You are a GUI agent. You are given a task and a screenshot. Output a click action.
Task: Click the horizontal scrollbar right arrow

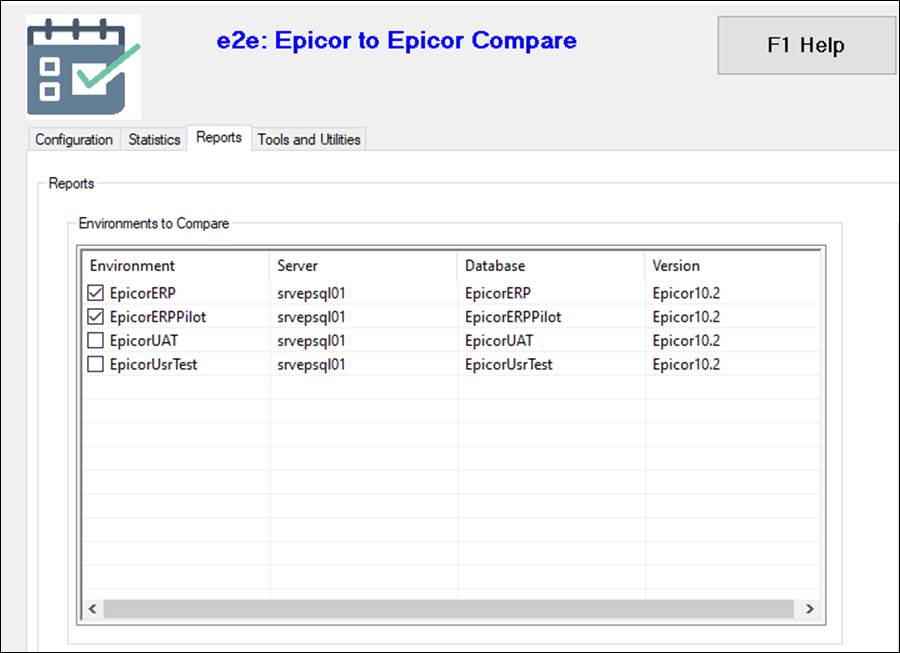[809, 609]
